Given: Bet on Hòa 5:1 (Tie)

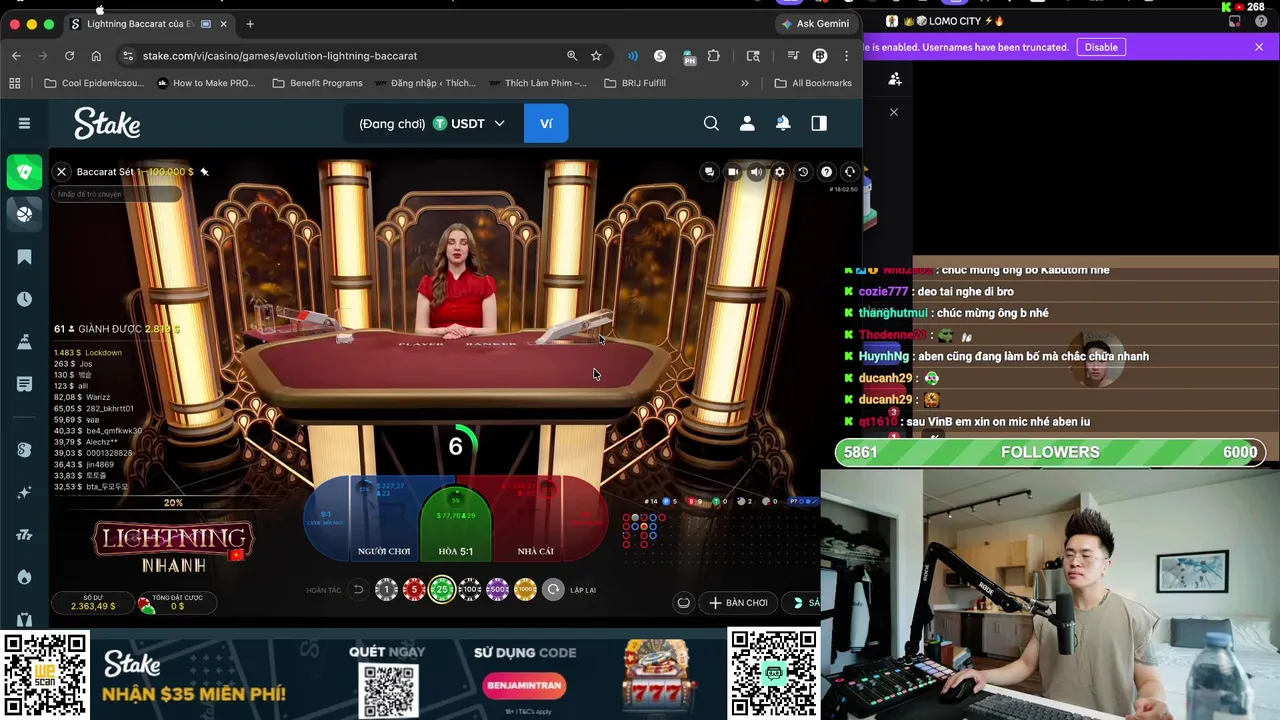Looking at the screenshot, I should pyautogui.click(x=456, y=523).
